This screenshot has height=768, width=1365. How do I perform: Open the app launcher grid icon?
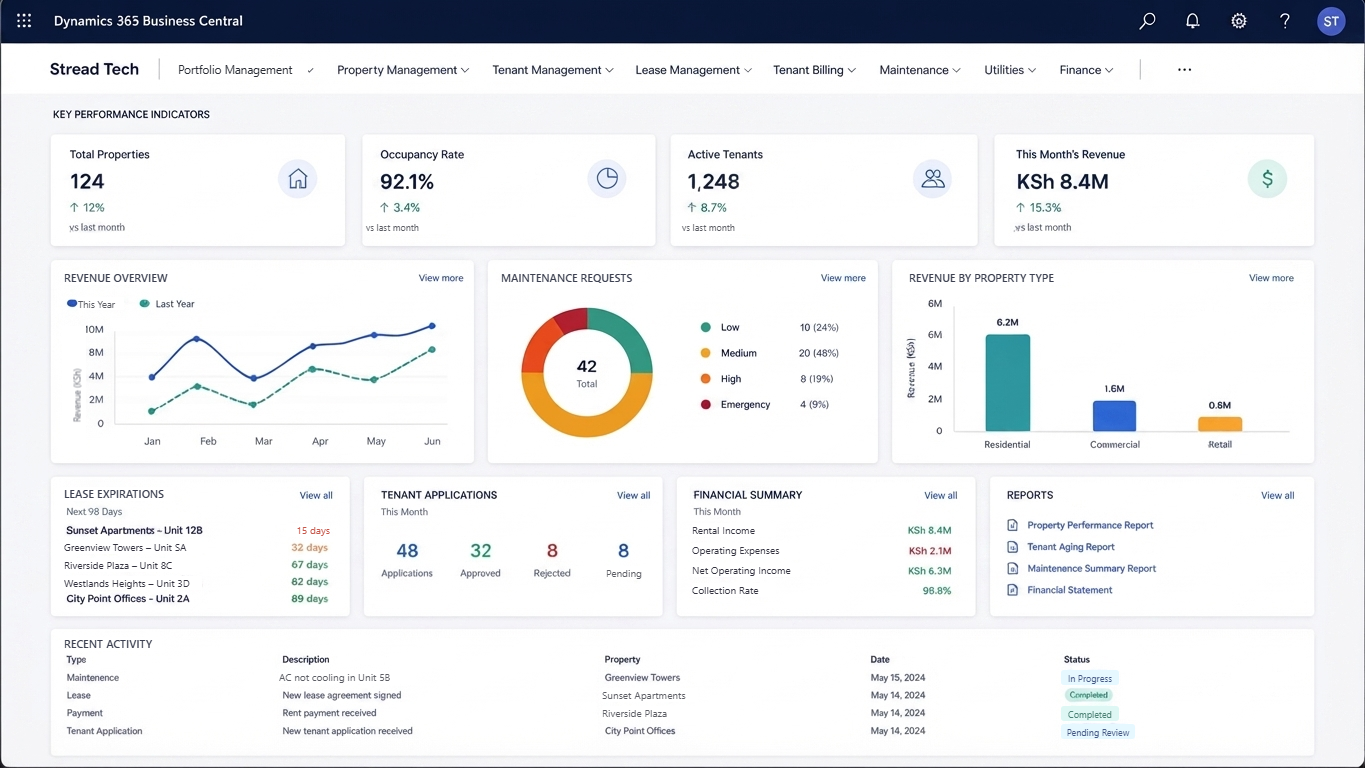(x=24, y=21)
